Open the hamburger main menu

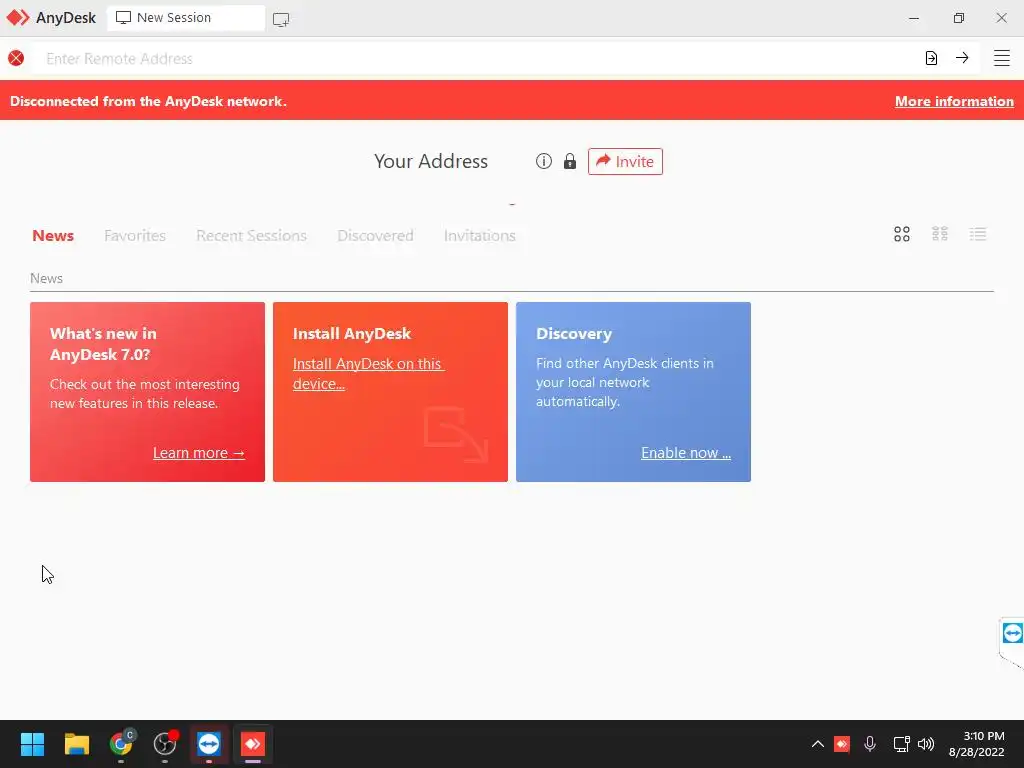pos(1002,58)
